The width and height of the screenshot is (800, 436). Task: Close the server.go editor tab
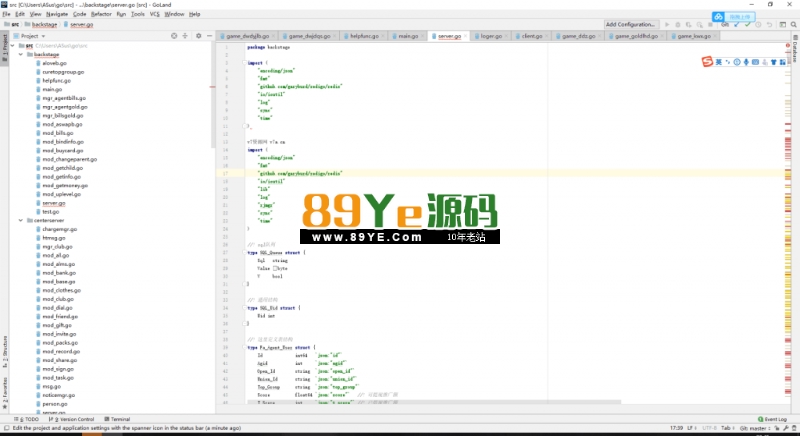click(465, 36)
